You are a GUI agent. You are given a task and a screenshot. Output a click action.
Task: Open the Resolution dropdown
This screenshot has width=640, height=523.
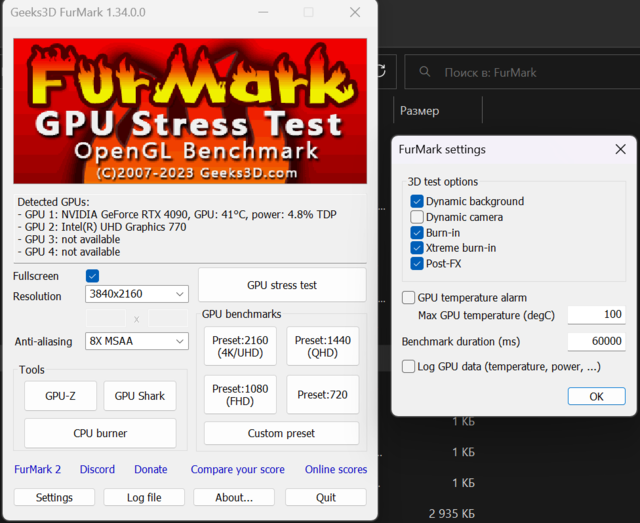tap(136, 295)
